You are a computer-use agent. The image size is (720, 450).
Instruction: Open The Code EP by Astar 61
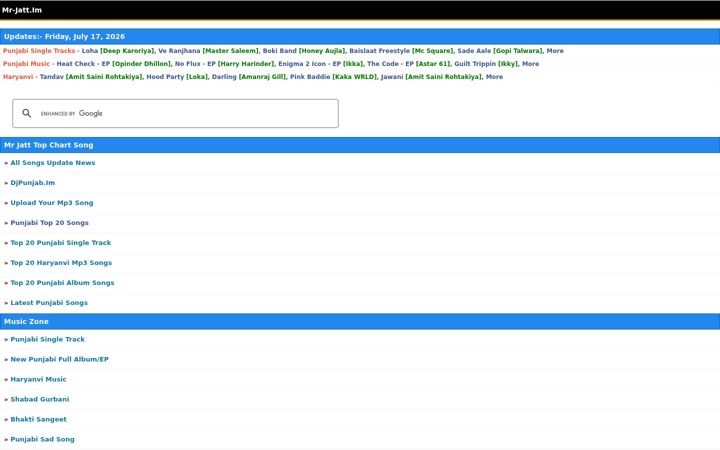(409, 64)
